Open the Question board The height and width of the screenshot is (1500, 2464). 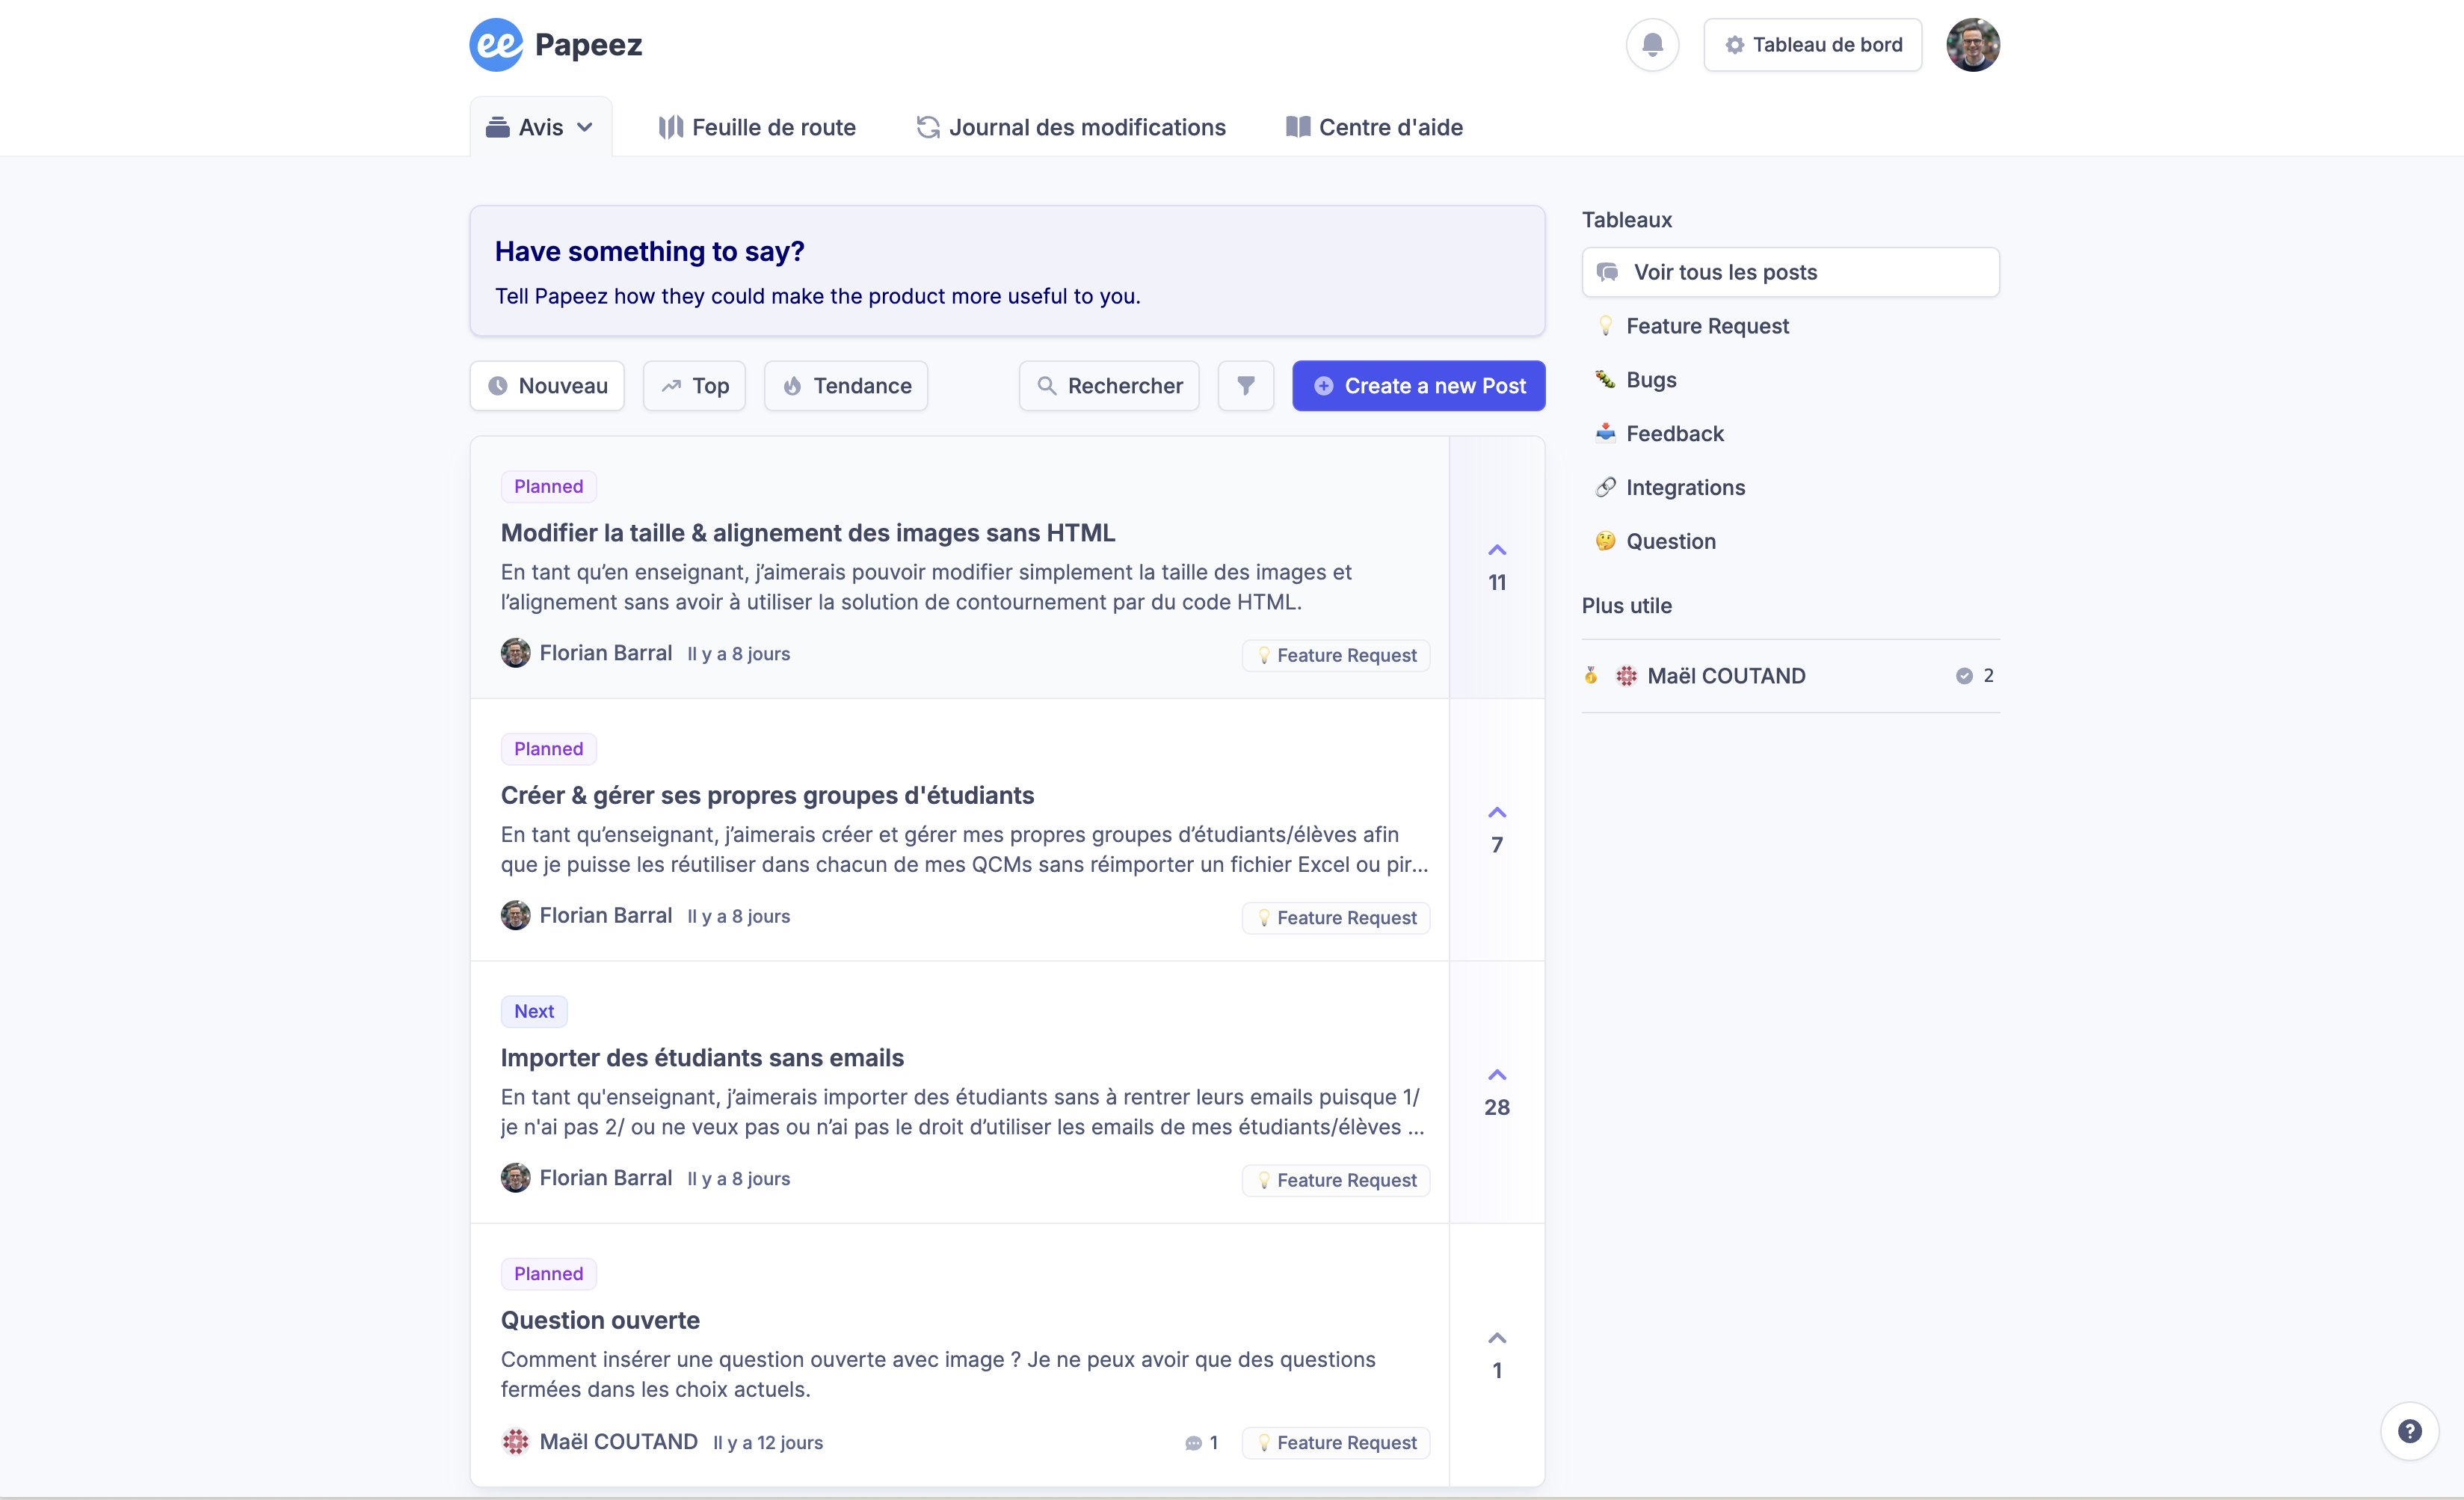[x=1670, y=542]
